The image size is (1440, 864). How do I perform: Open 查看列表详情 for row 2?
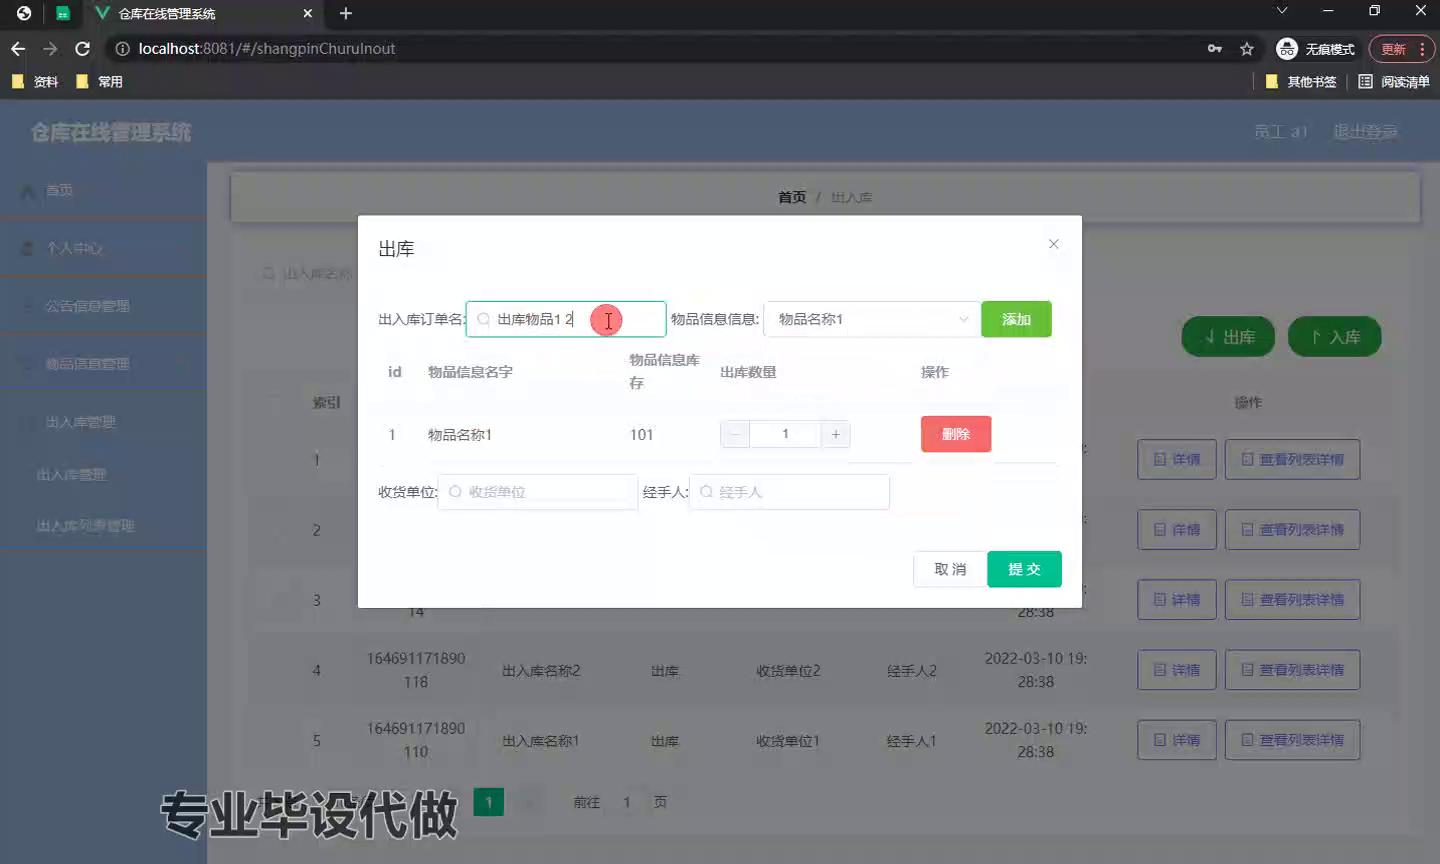(1292, 529)
